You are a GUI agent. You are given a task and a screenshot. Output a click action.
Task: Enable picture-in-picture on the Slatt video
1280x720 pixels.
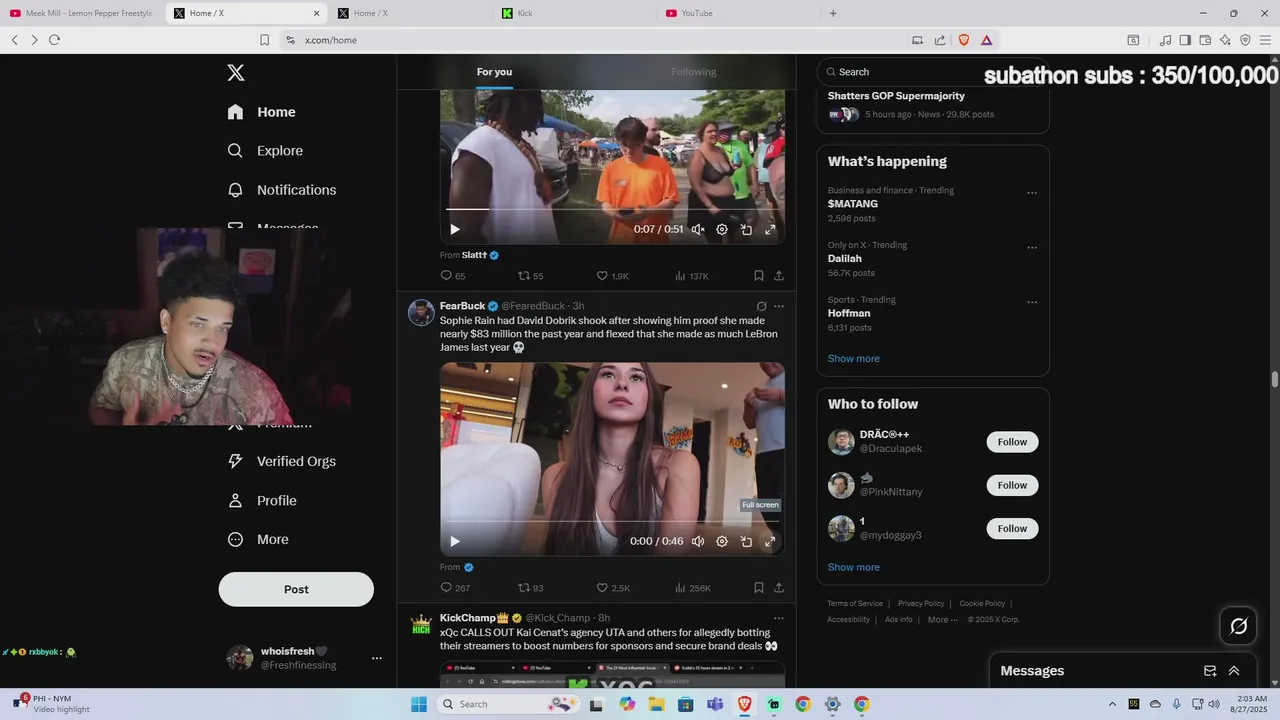pos(746,229)
